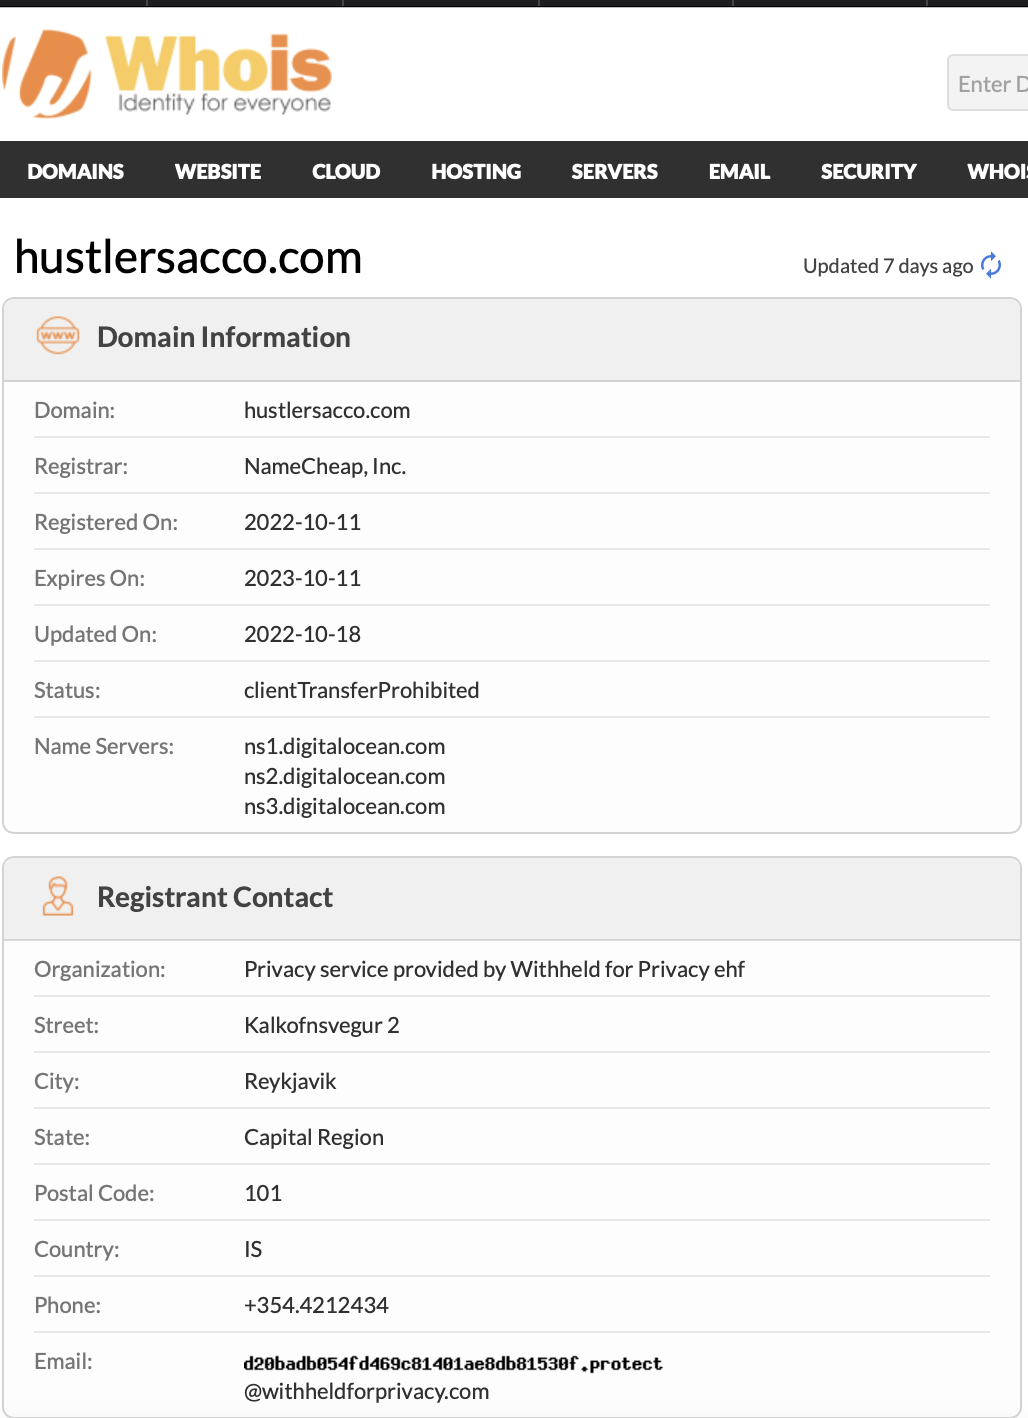The image size is (1028, 1418).
Task: Click the www globe icon in Domain Information
Action: click(58, 336)
